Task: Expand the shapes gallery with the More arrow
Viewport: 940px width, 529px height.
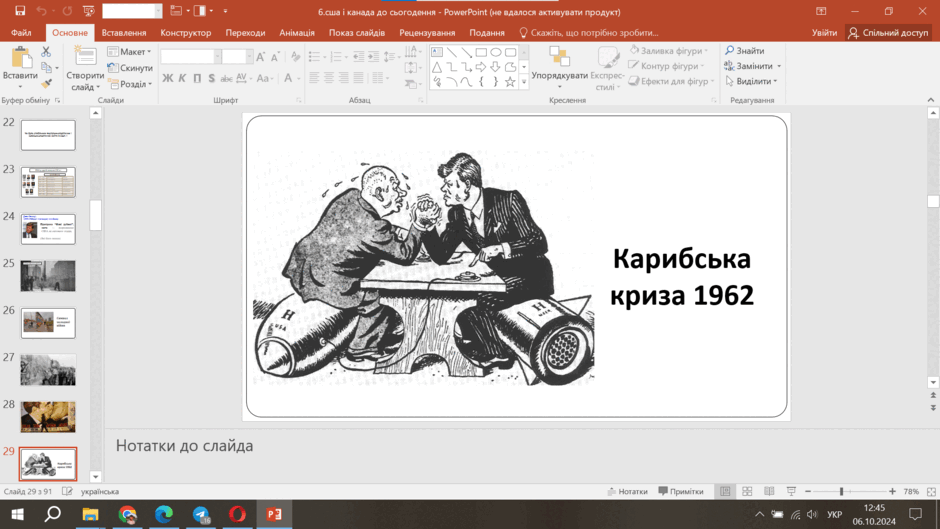Action: 524,82
